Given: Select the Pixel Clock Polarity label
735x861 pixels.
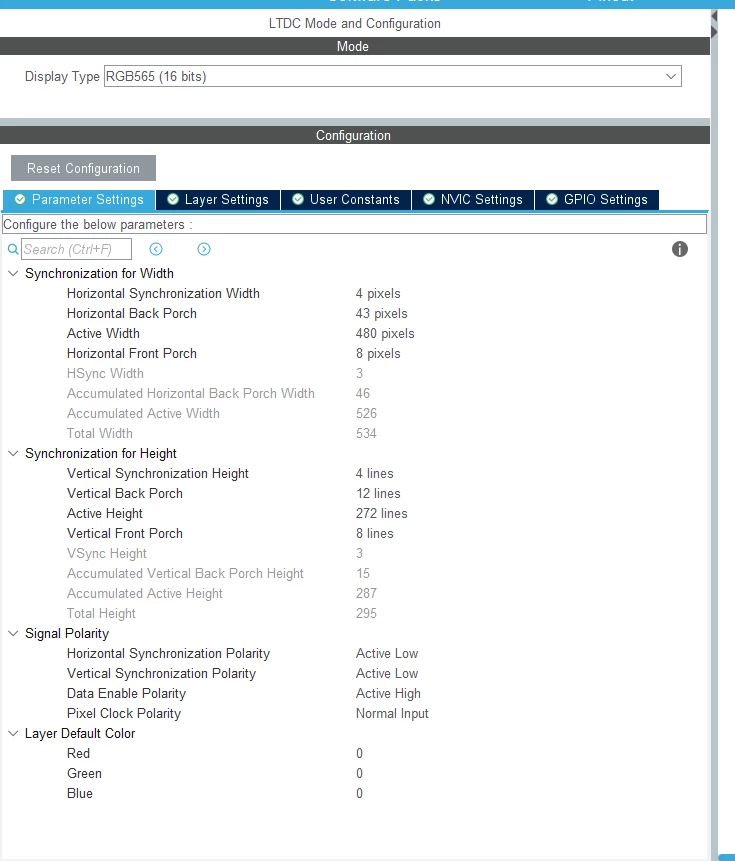Looking at the screenshot, I should pos(124,713).
